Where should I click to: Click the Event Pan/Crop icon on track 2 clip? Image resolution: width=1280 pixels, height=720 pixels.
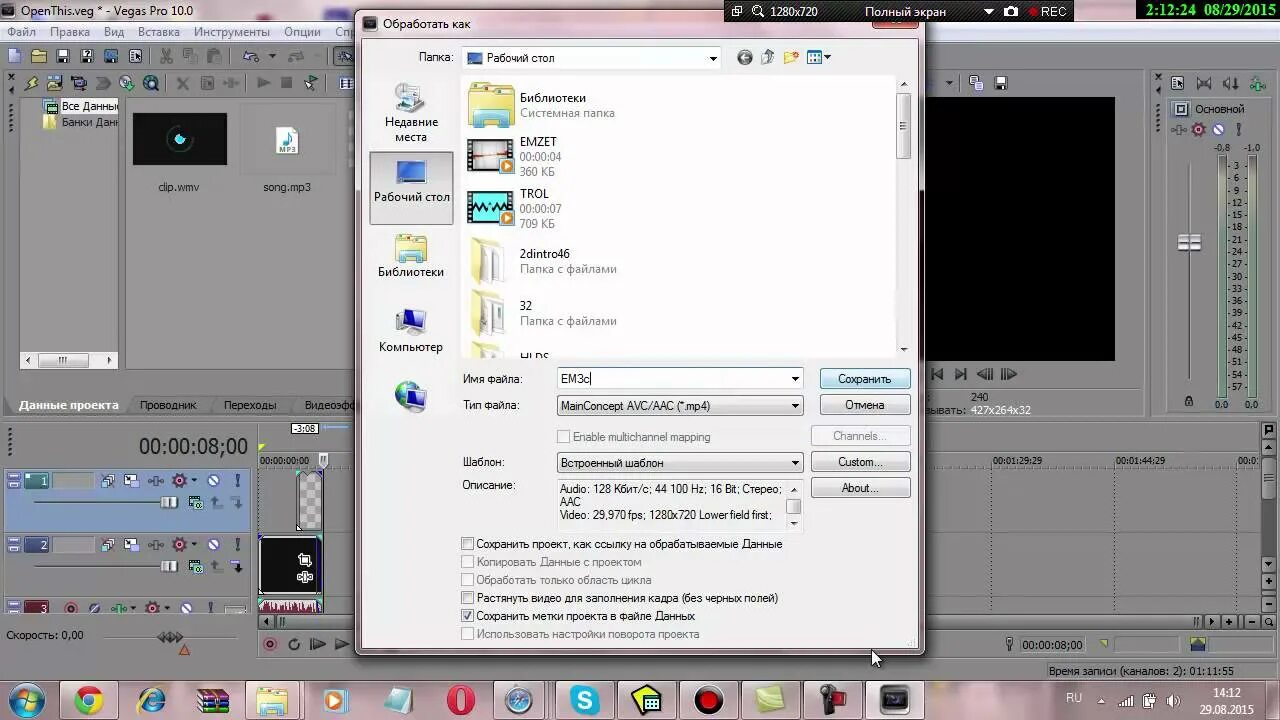click(x=305, y=560)
